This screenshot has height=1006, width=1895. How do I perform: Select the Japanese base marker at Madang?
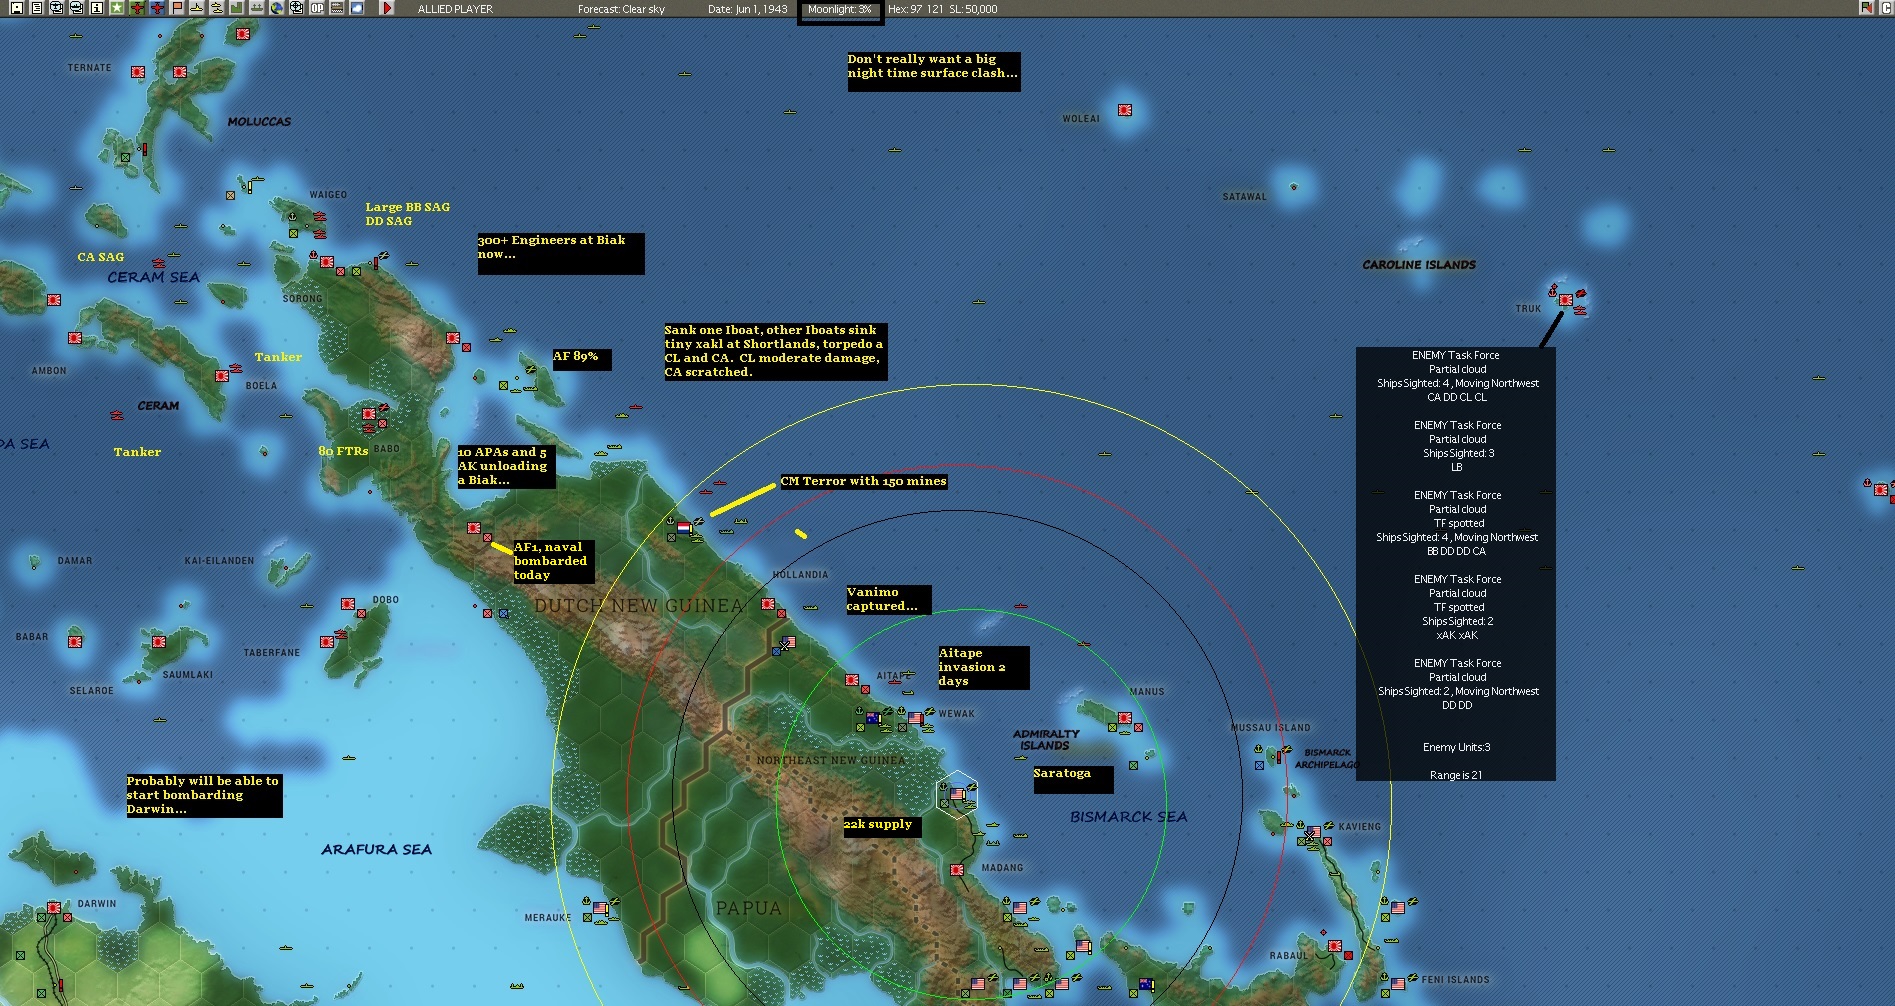pos(957,870)
